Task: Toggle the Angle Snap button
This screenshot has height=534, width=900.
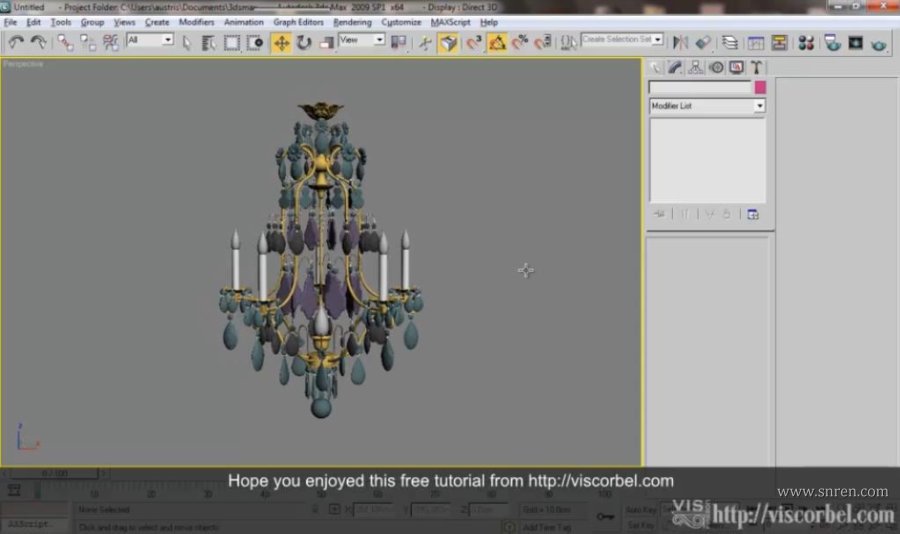Action: (x=497, y=42)
